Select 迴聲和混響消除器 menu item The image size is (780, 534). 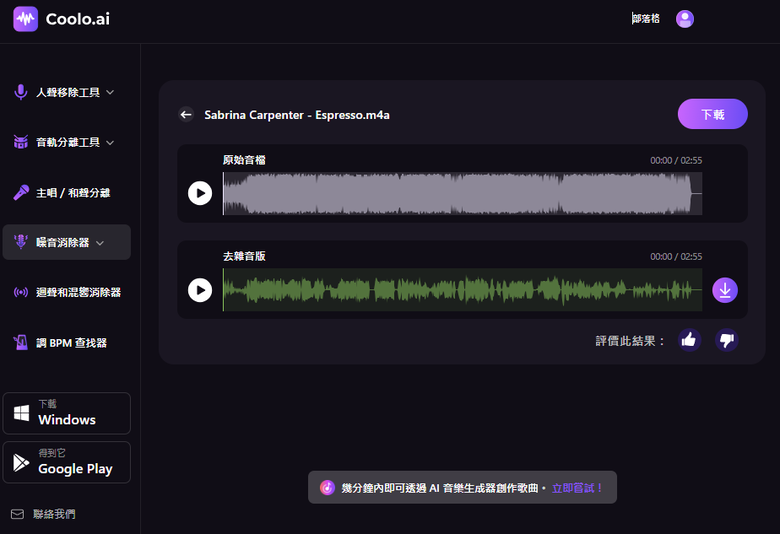[67, 292]
